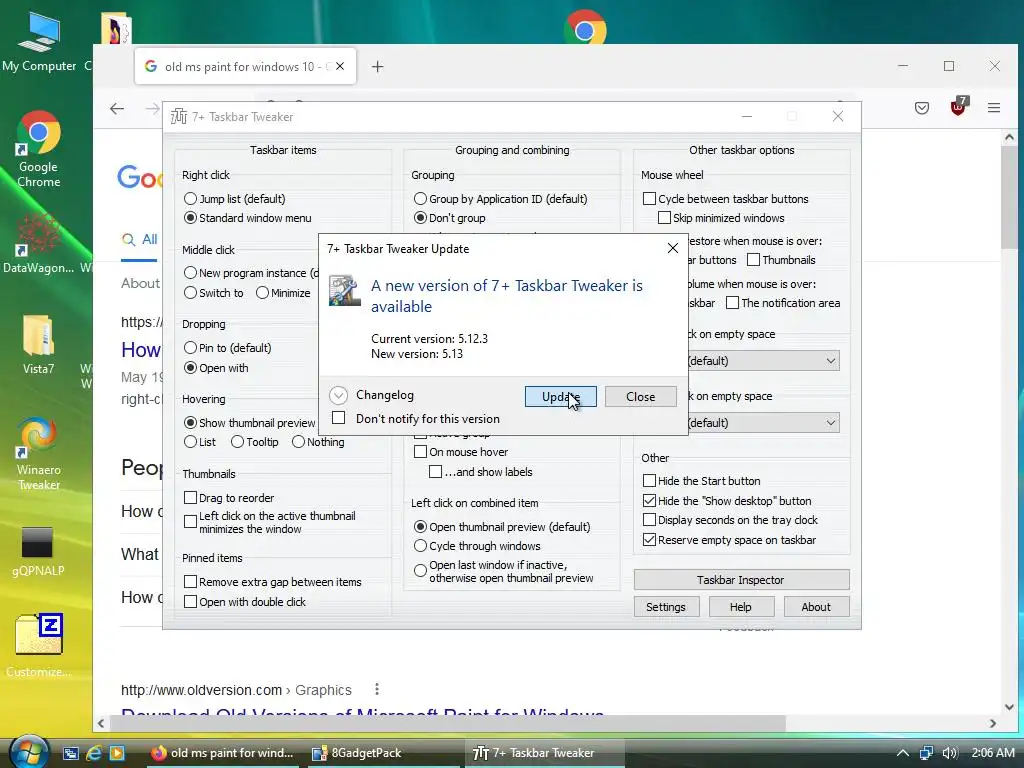1024x768 pixels.
Task: Click the uBlock Origin extension icon
Action: point(959,106)
